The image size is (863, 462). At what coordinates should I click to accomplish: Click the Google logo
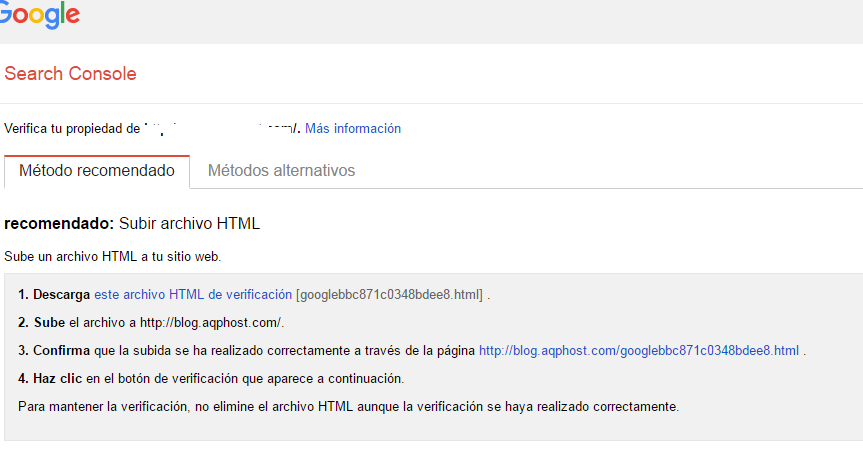pos(40,14)
